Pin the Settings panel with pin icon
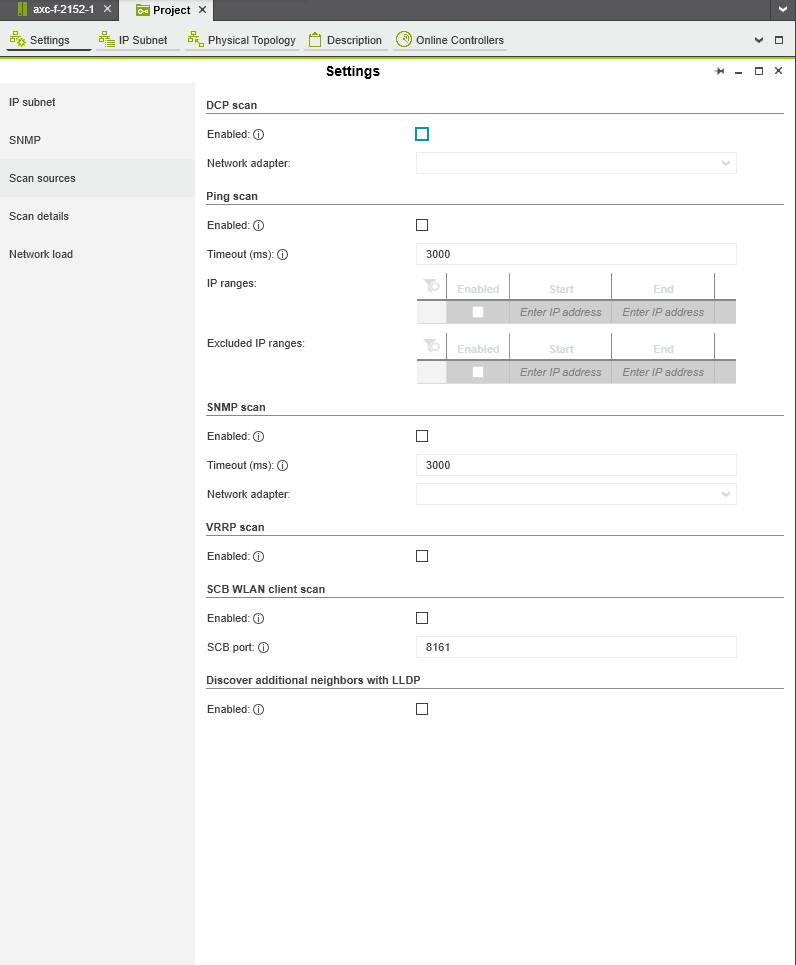 click(x=719, y=72)
